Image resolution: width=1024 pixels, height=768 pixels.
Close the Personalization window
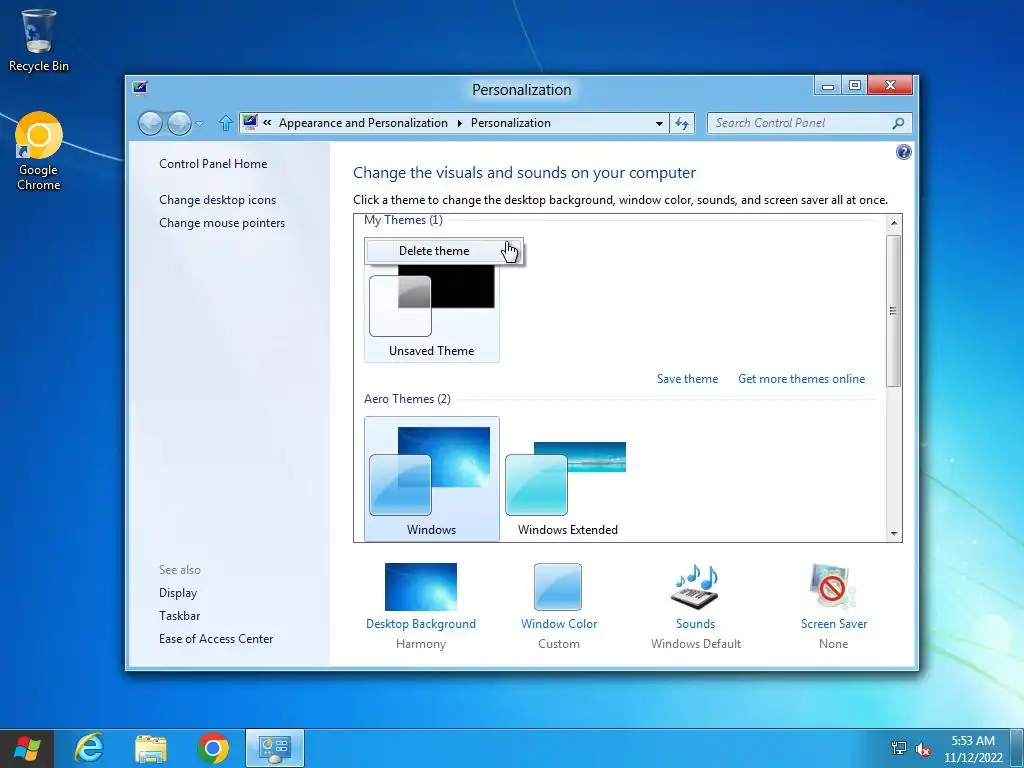(x=890, y=86)
